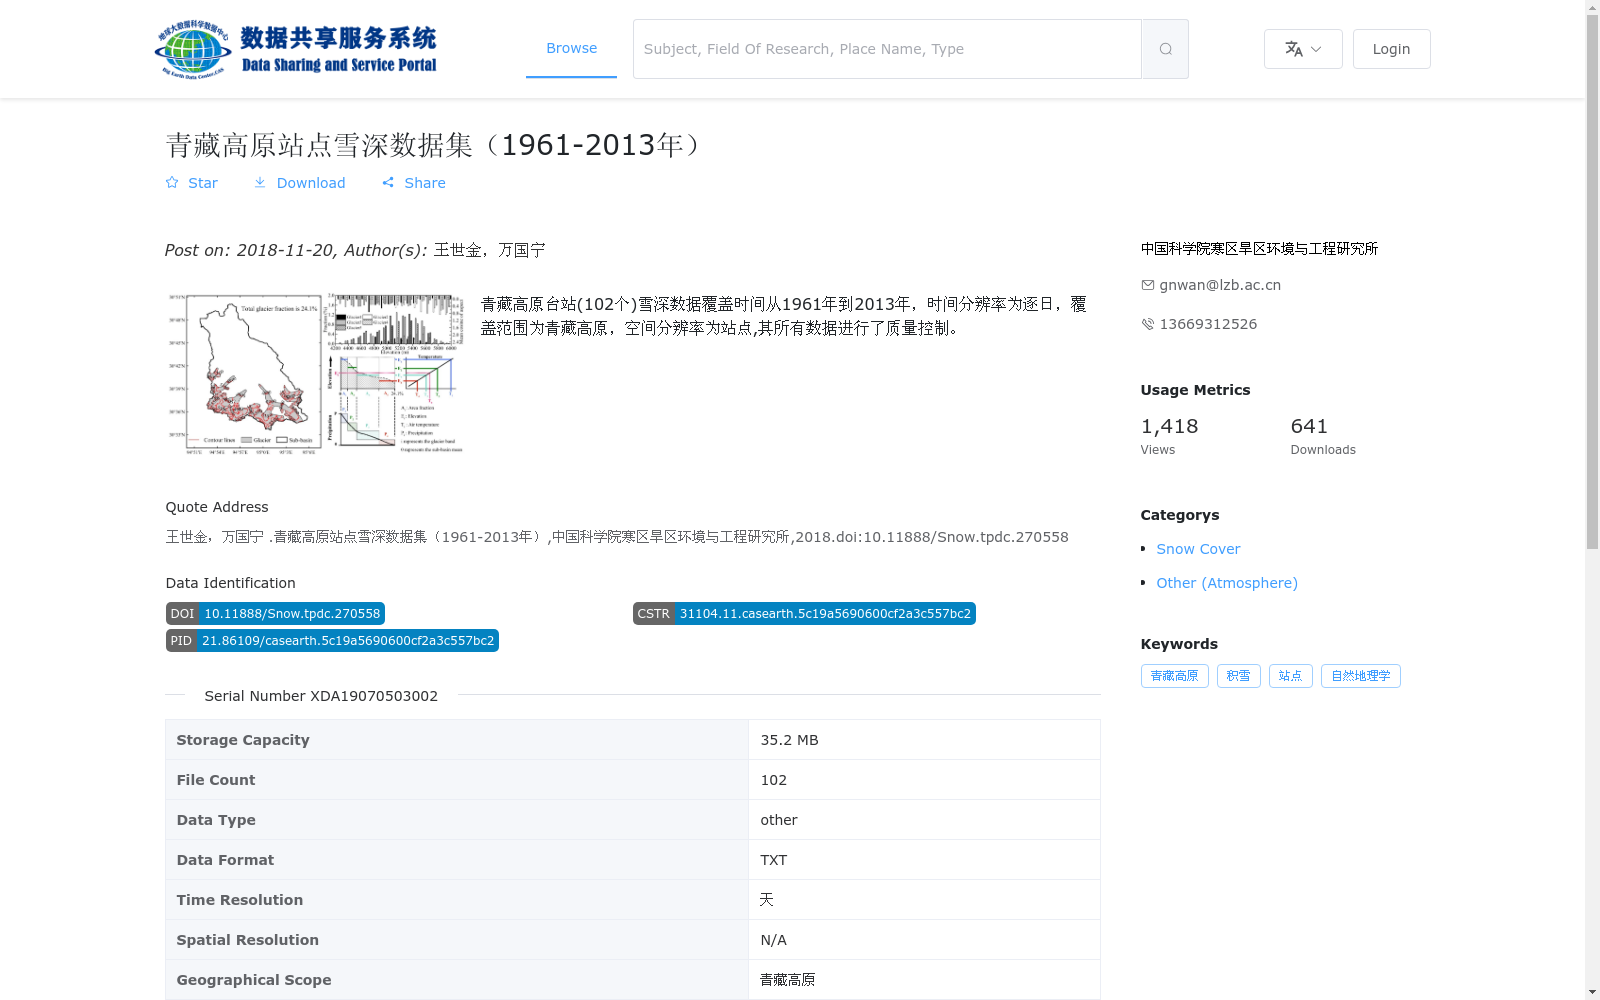Click the Data Sharing and Service Portal logo
1600x1000 pixels.
coord(296,49)
